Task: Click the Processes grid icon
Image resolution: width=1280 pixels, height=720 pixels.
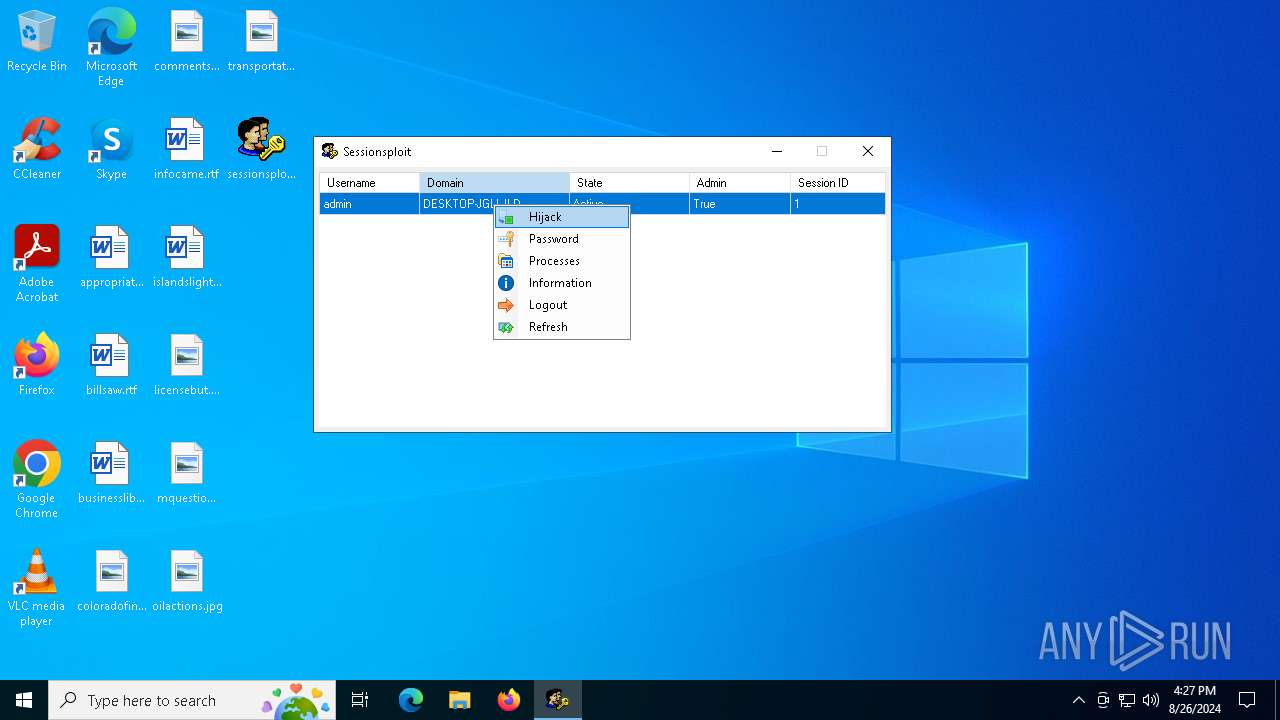Action: point(506,261)
